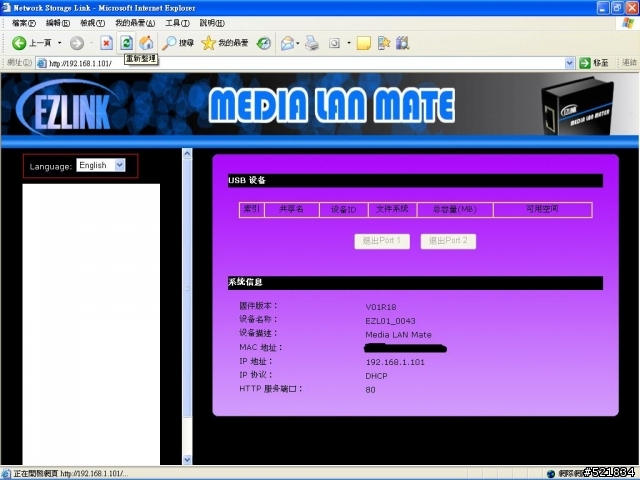Click the left frame vertical scrollbar track
640x480 pixels.
[187, 435]
